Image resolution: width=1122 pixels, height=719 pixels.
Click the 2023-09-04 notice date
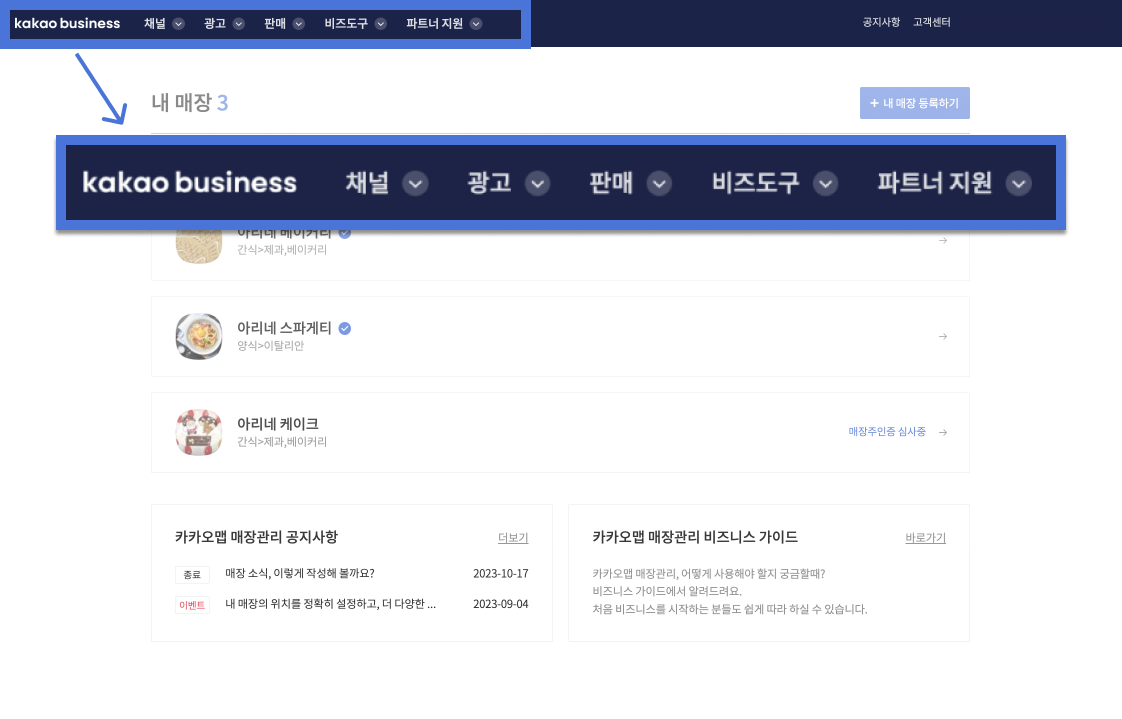click(x=501, y=605)
